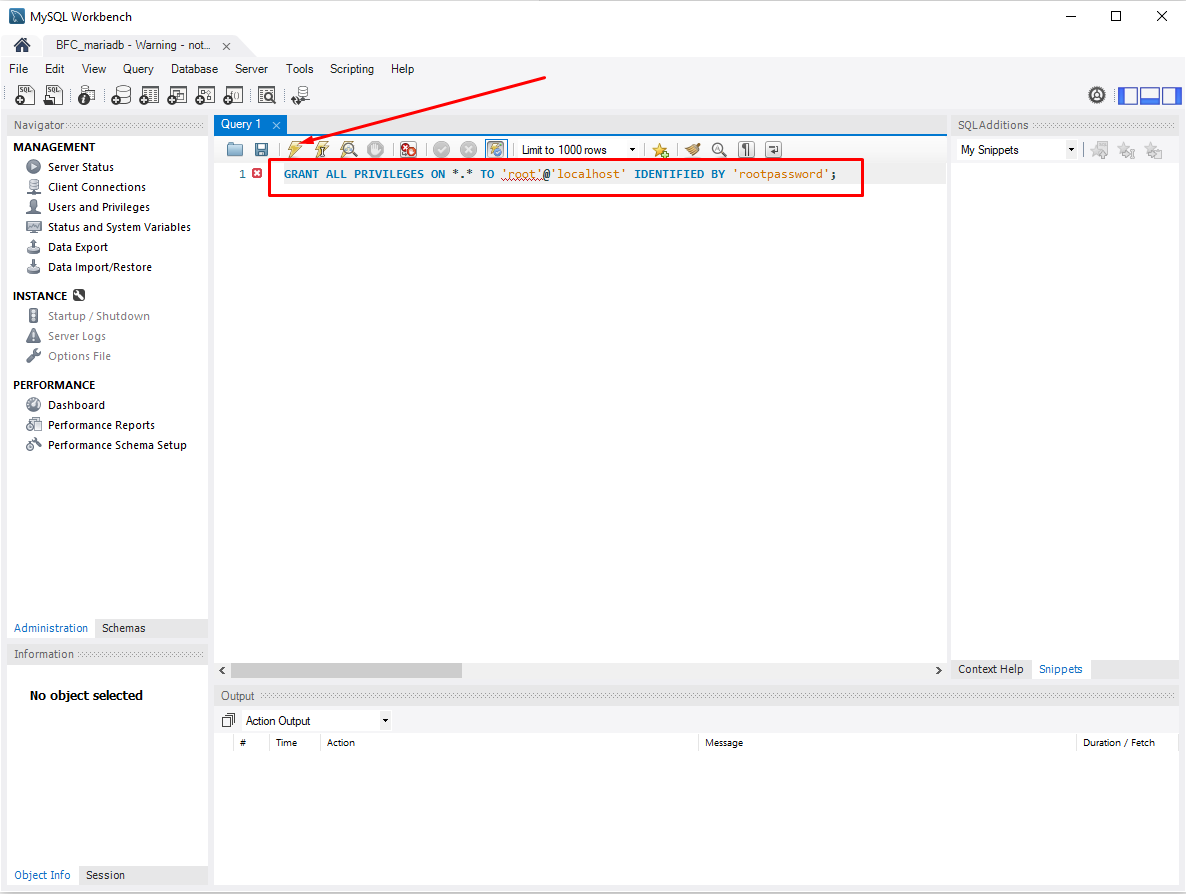Open the object inspector info icon

[x=86, y=95]
